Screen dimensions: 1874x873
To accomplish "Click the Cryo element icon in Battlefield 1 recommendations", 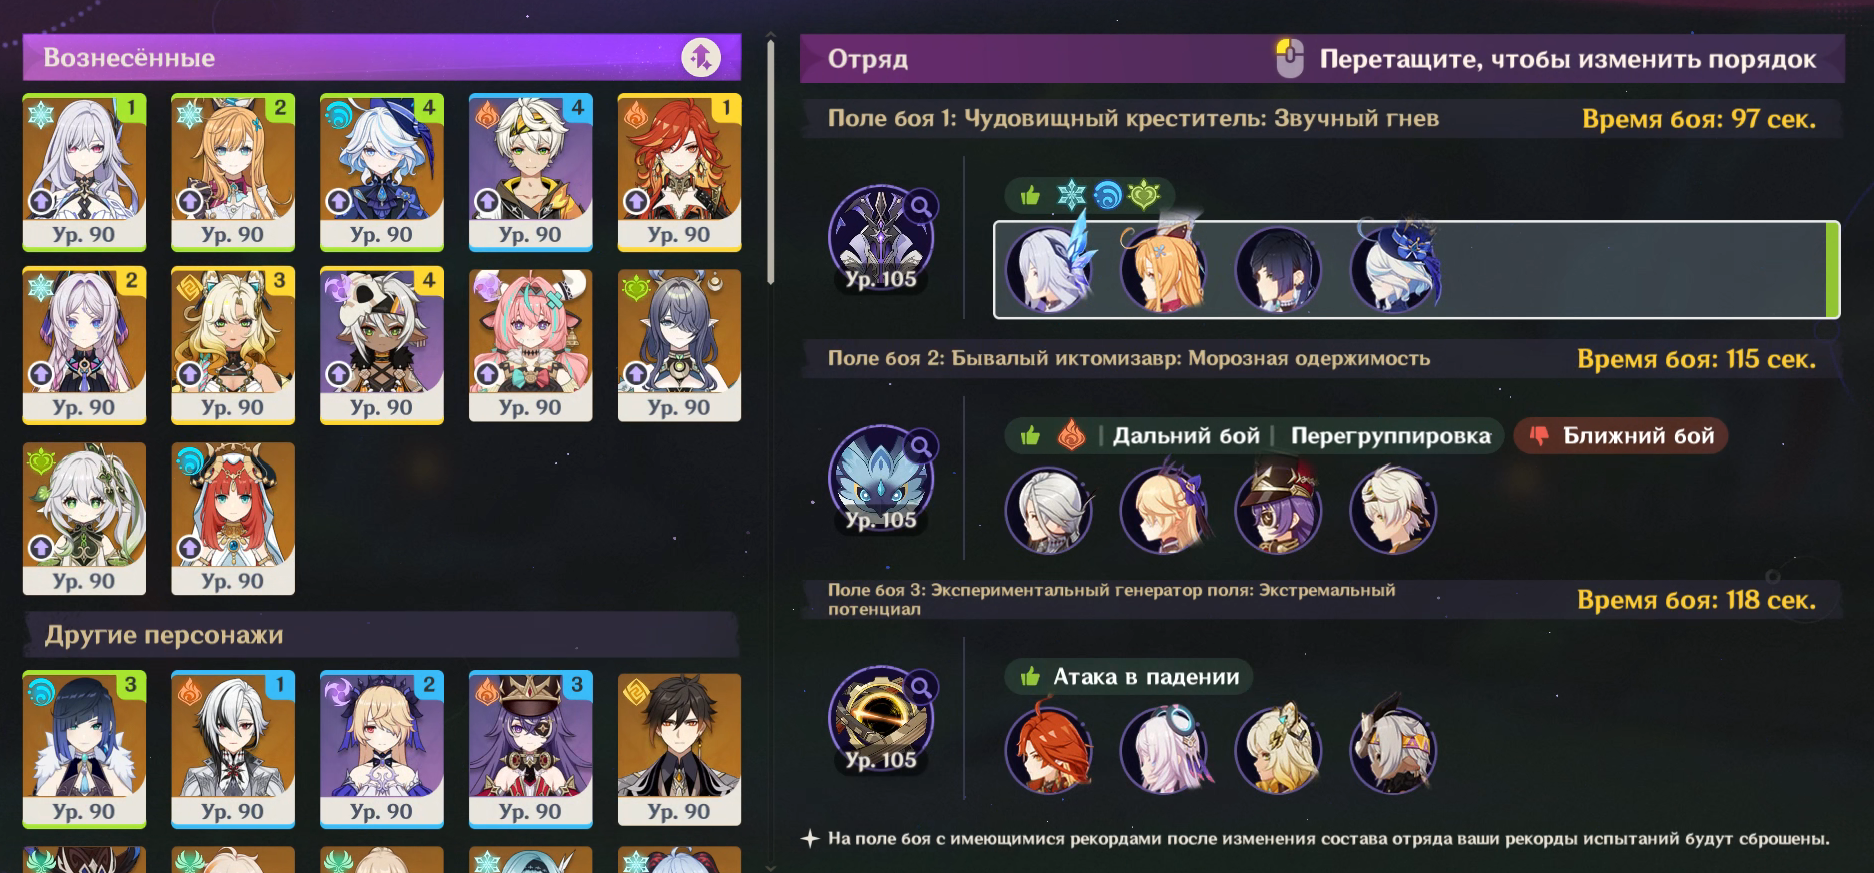I will point(1071,195).
